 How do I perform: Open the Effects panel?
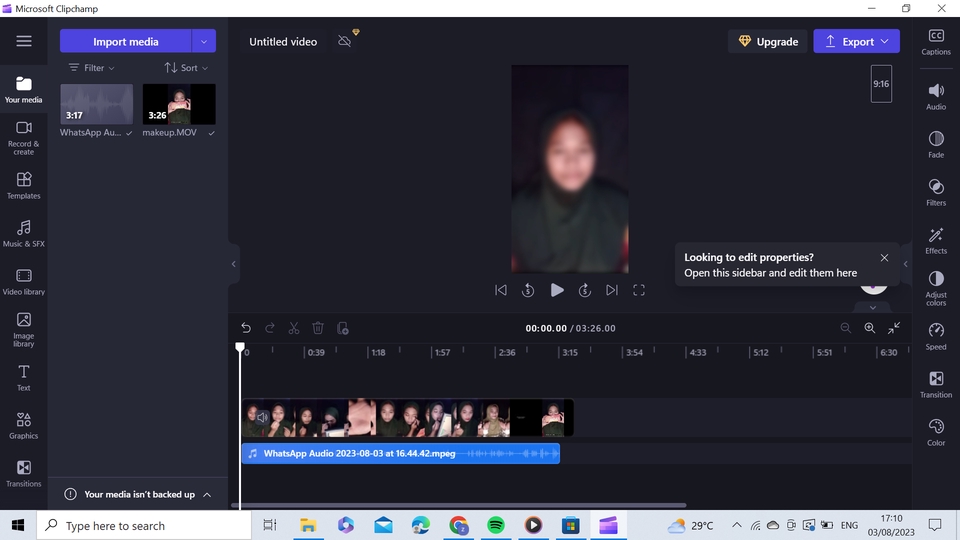pos(936,241)
